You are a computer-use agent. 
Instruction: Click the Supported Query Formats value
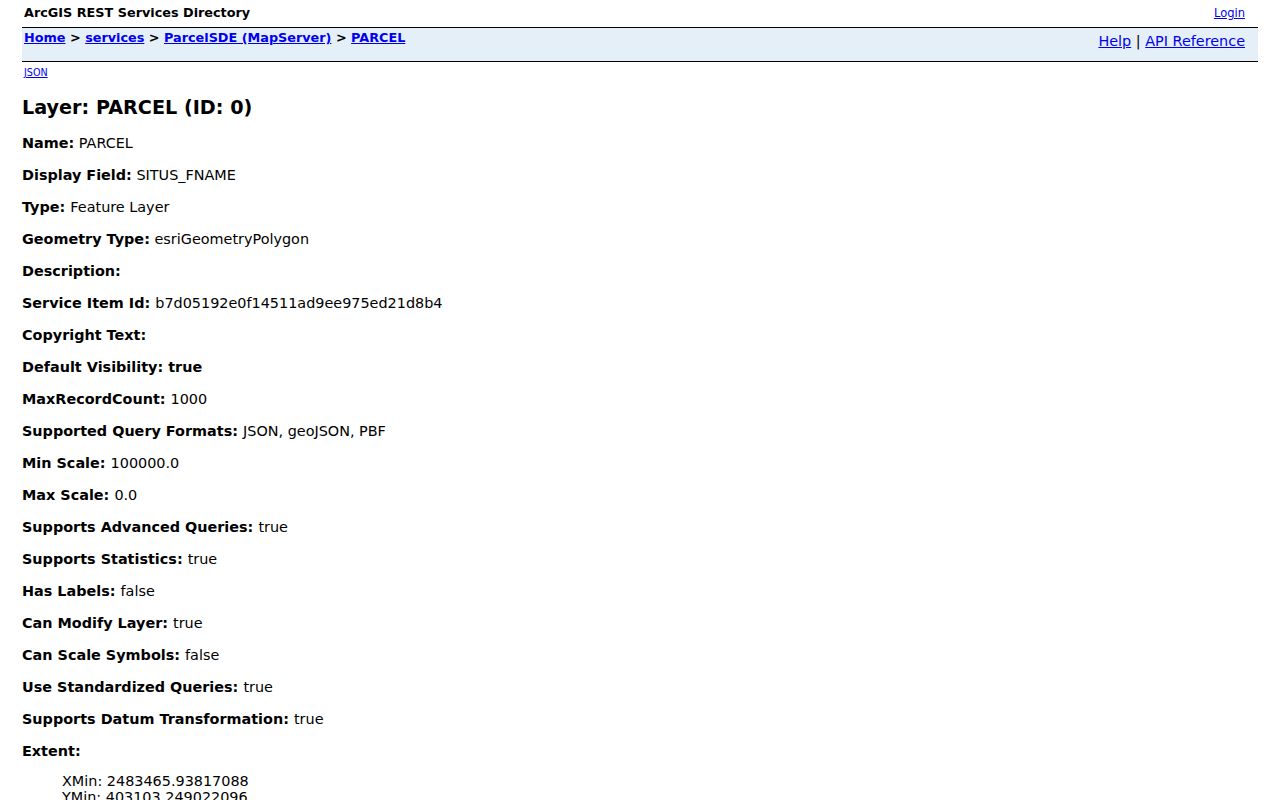pyautogui.click(x=314, y=431)
